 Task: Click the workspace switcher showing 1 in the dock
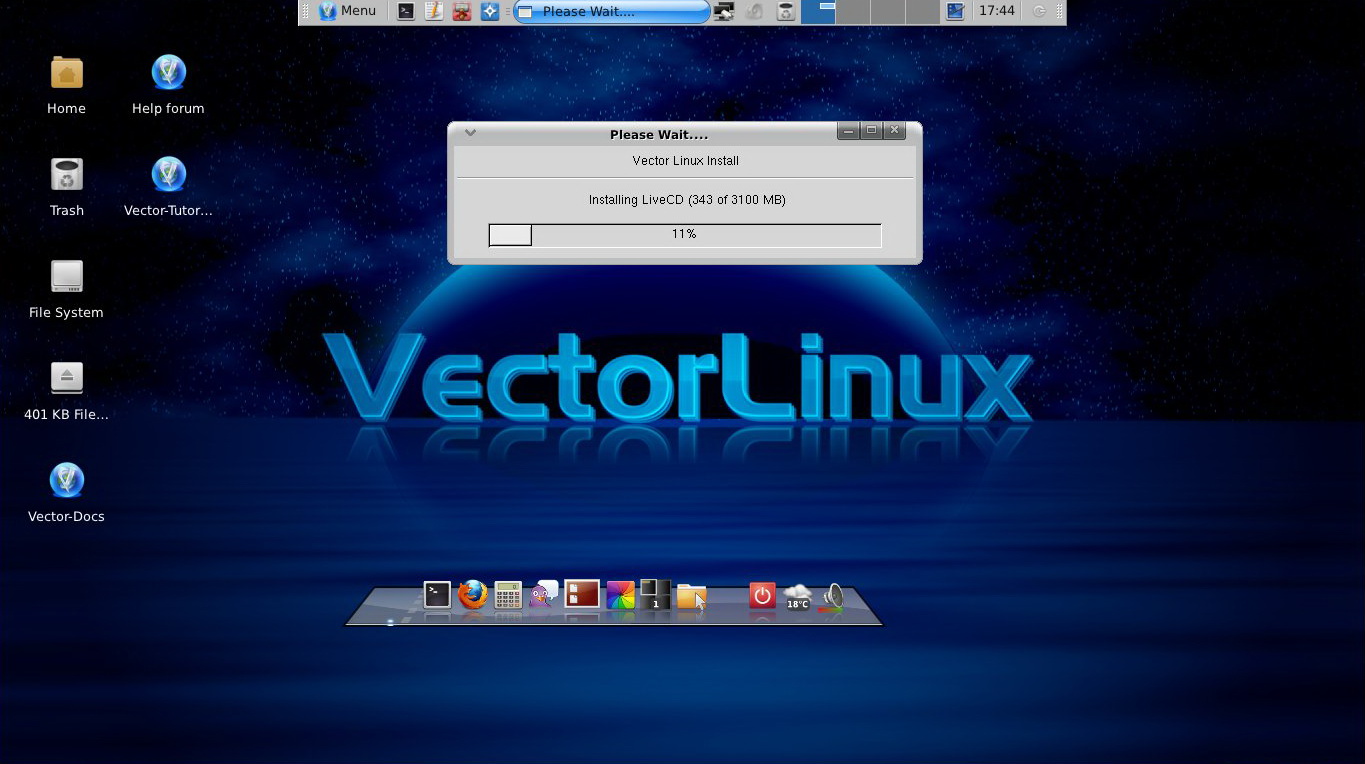(654, 595)
